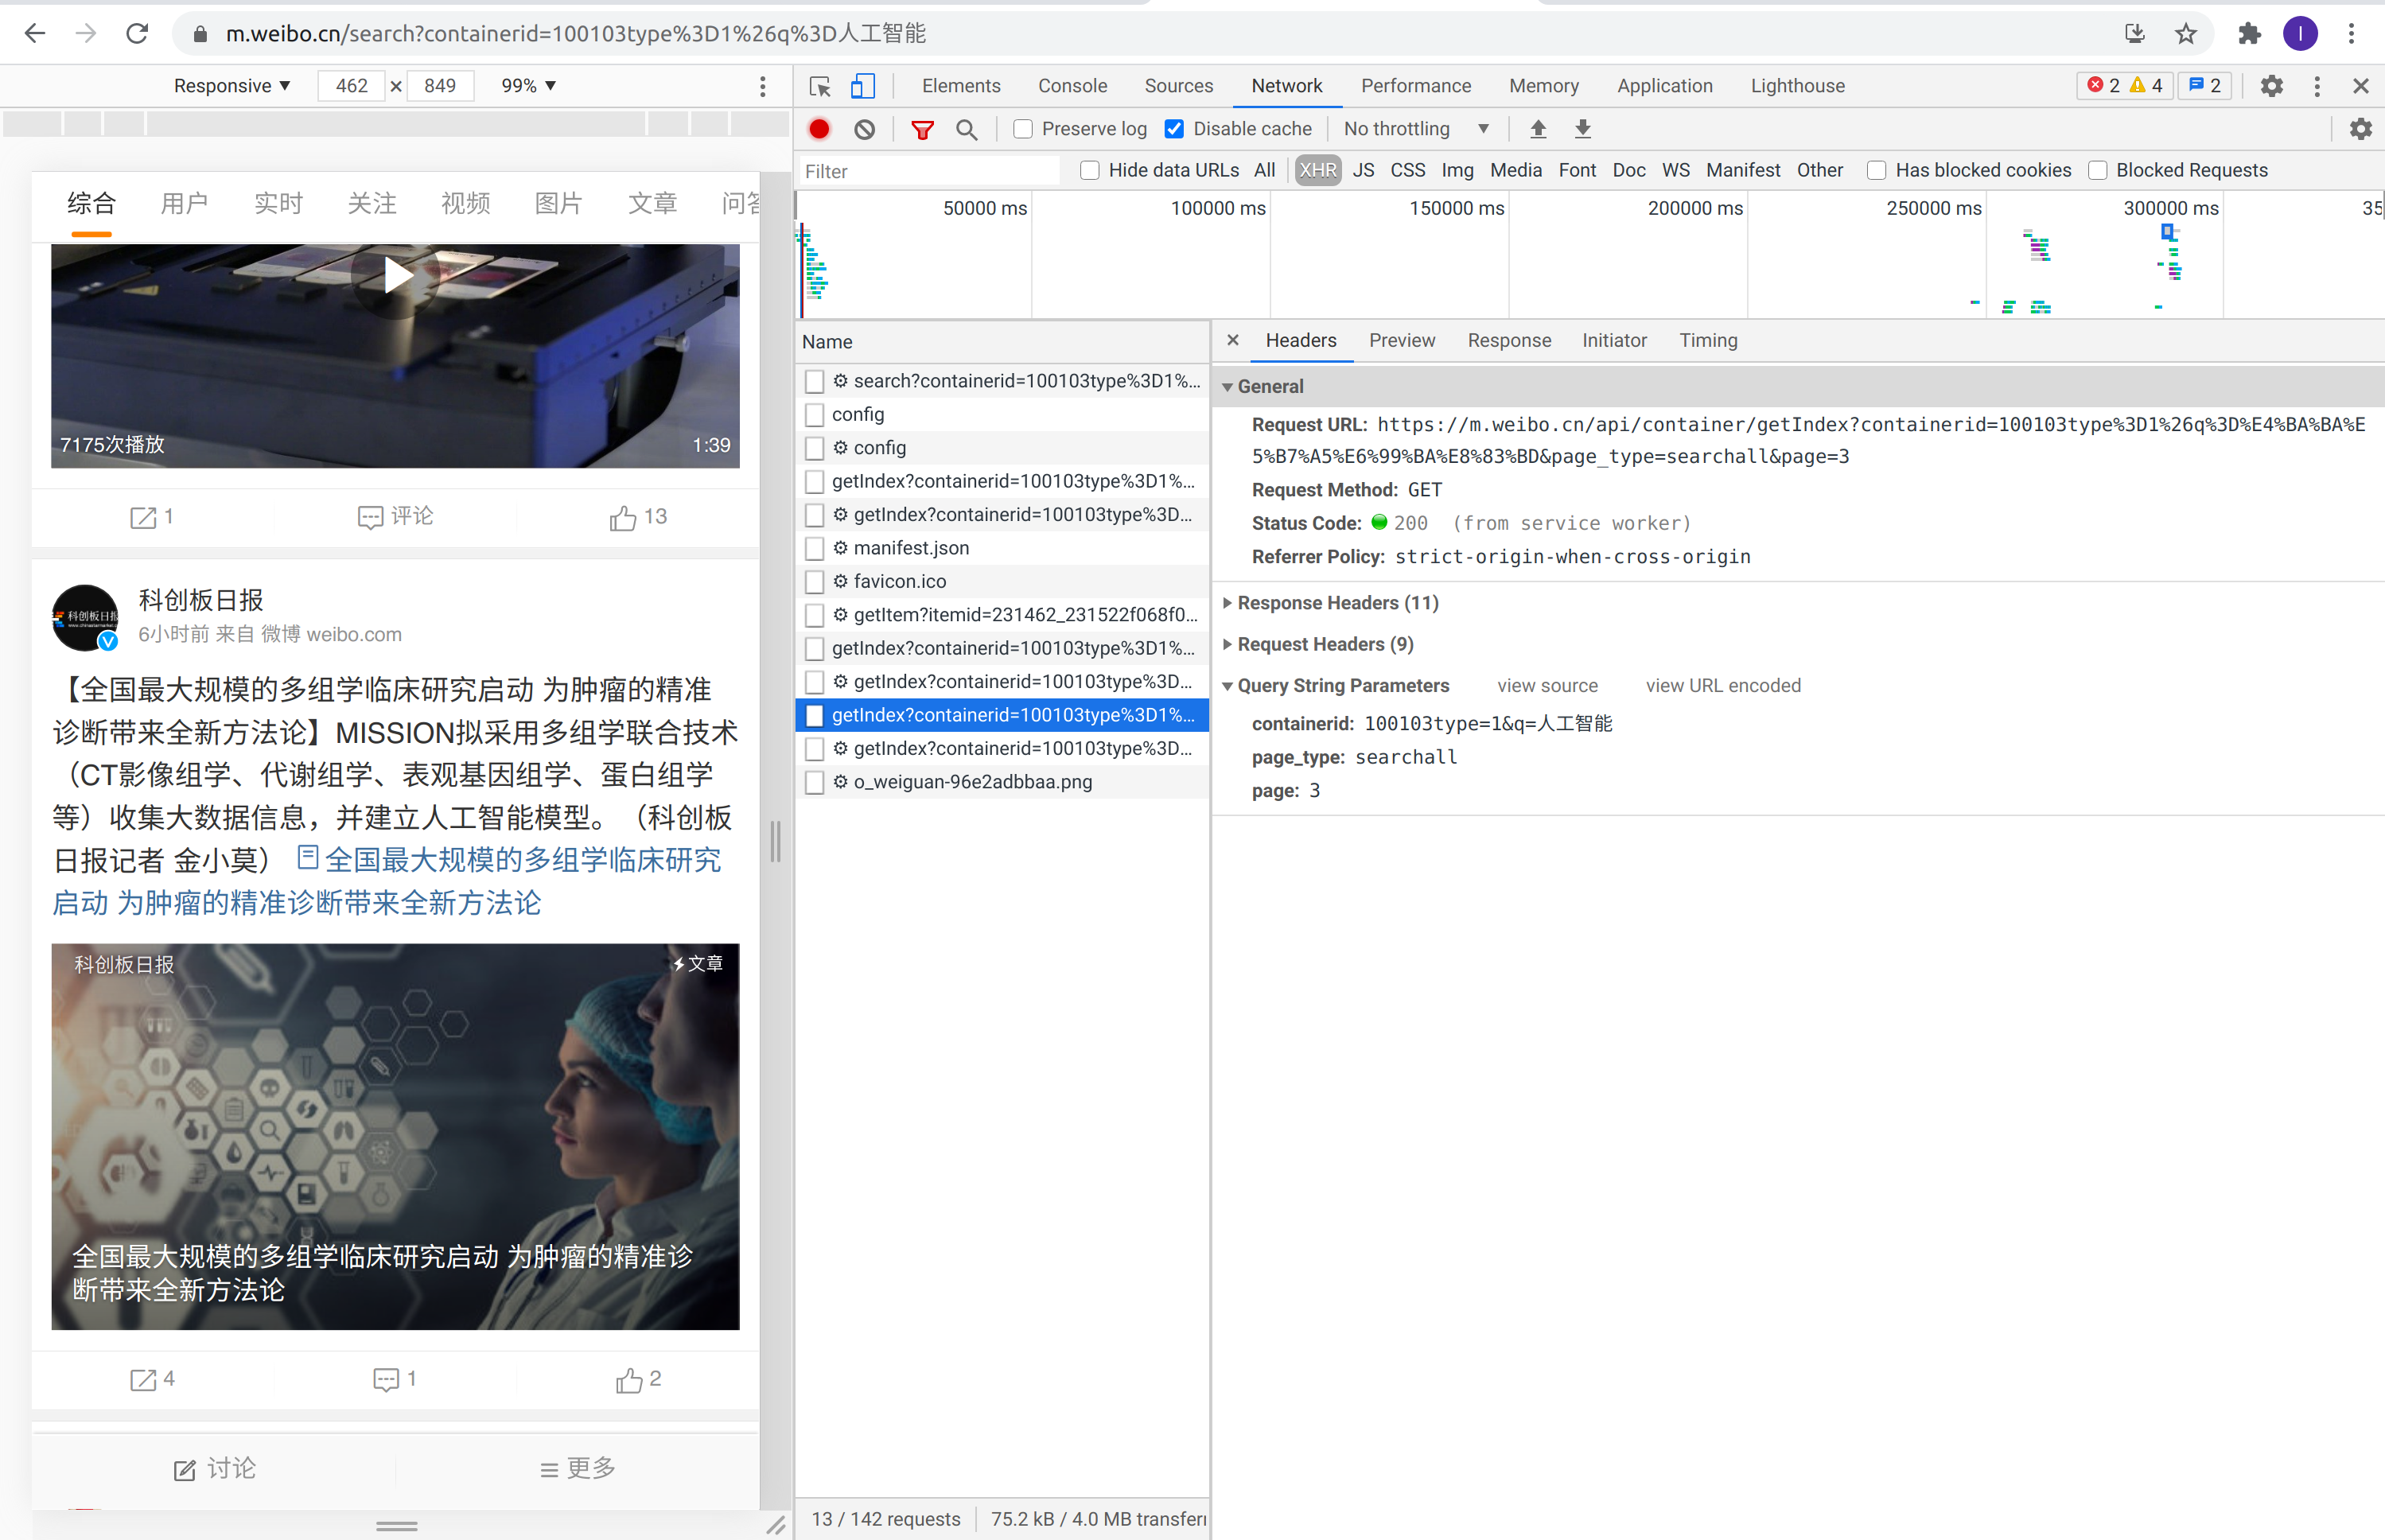
Task: Open the network search magnifier
Action: [x=966, y=129]
